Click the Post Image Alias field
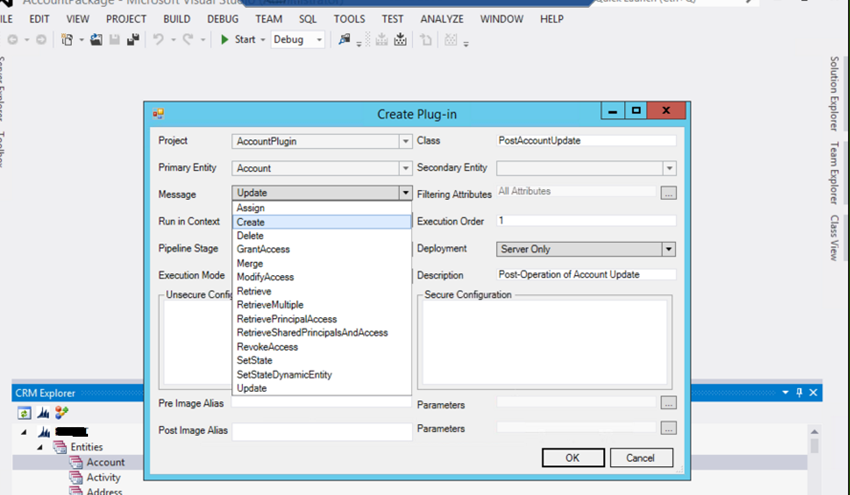Screen dimensions: 850x495 click(x=322, y=432)
